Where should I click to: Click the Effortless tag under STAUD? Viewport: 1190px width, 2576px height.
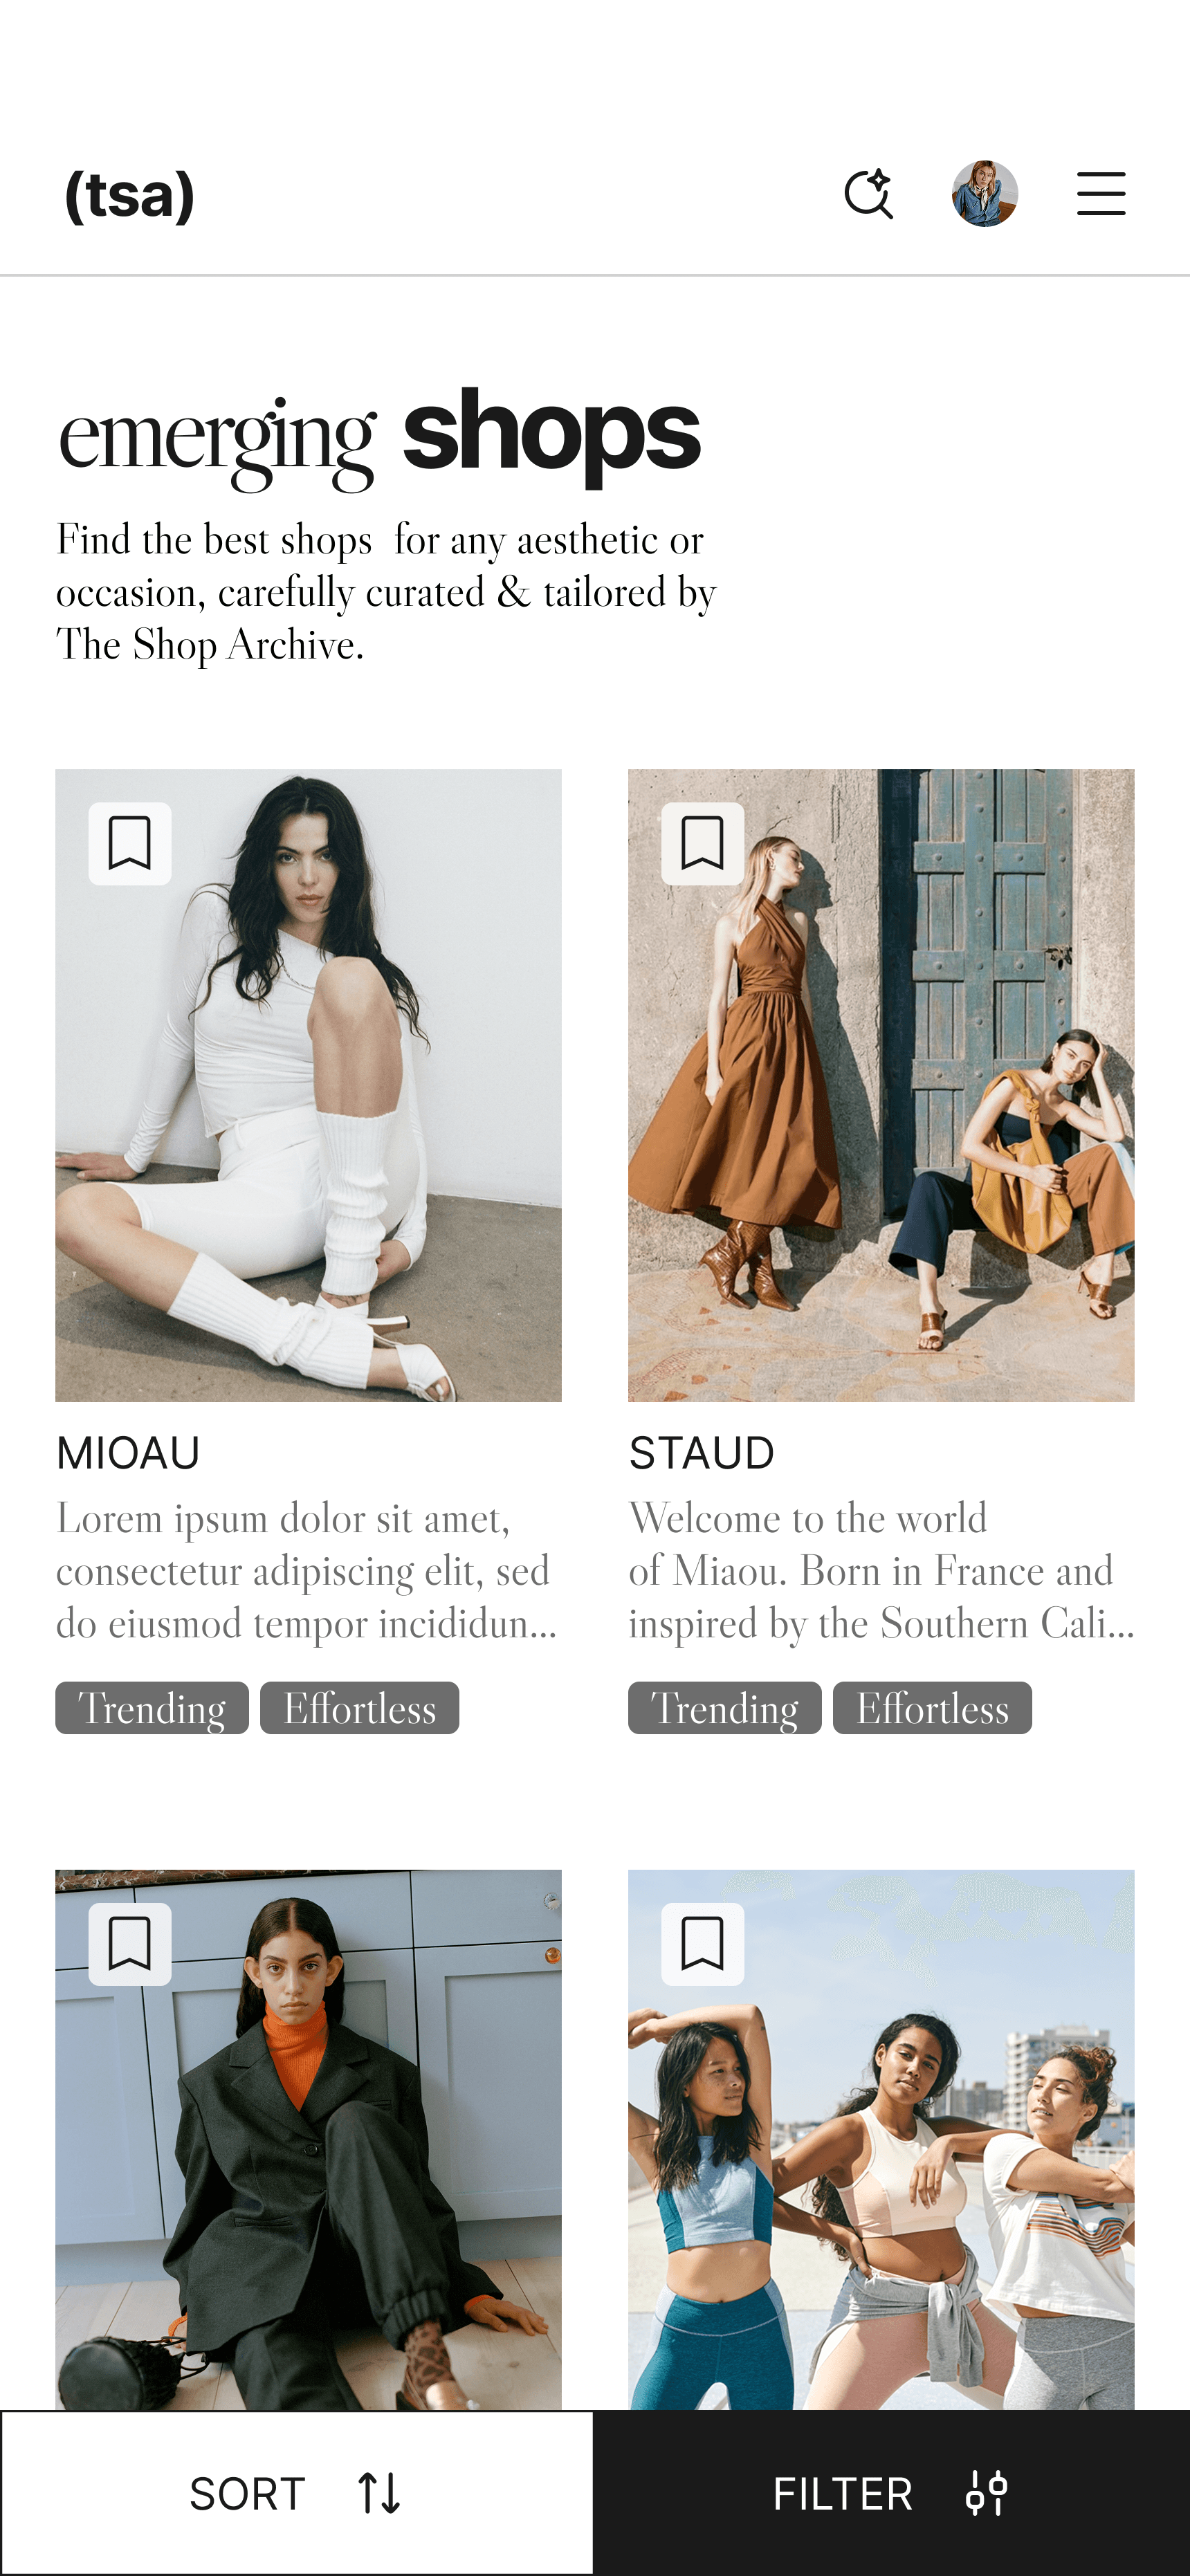(x=933, y=1708)
